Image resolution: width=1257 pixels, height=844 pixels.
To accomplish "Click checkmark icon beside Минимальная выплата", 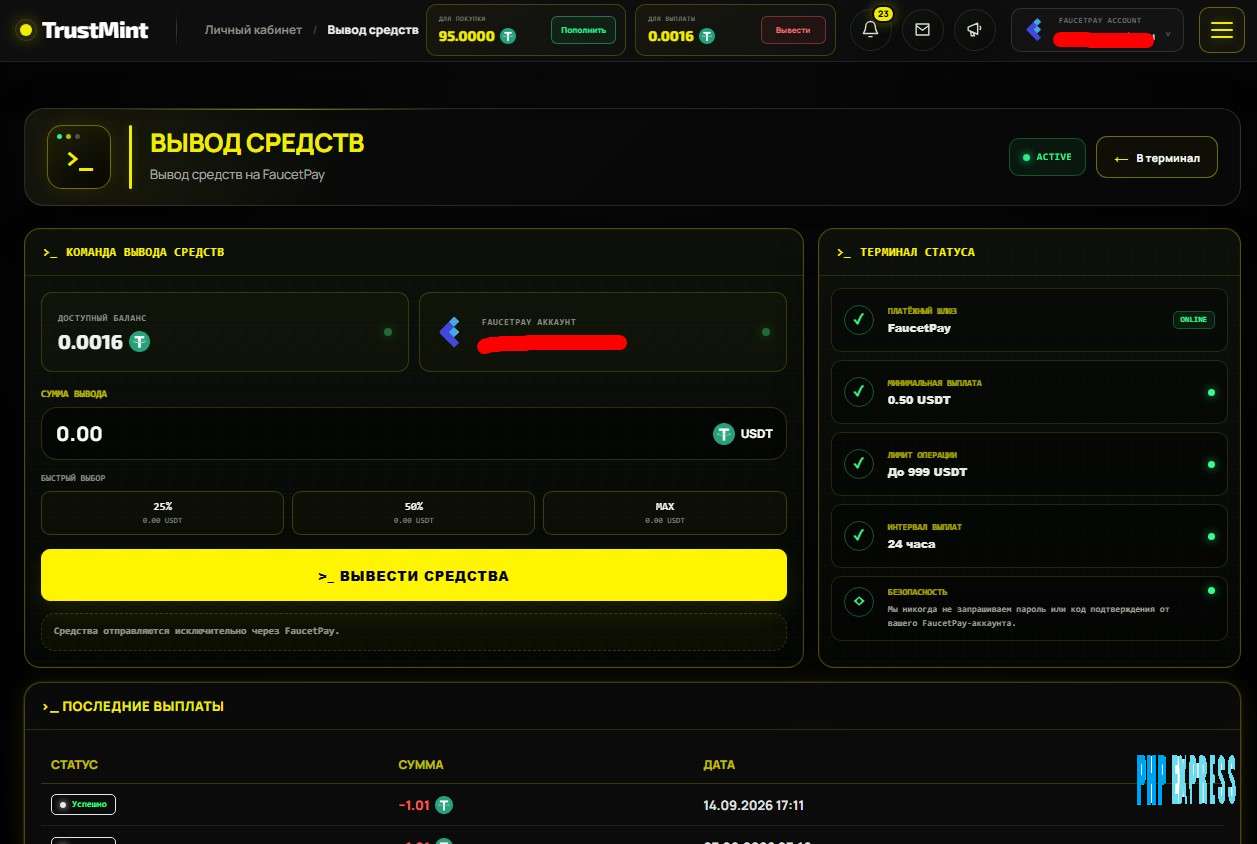I will click(x=858, y=392).
